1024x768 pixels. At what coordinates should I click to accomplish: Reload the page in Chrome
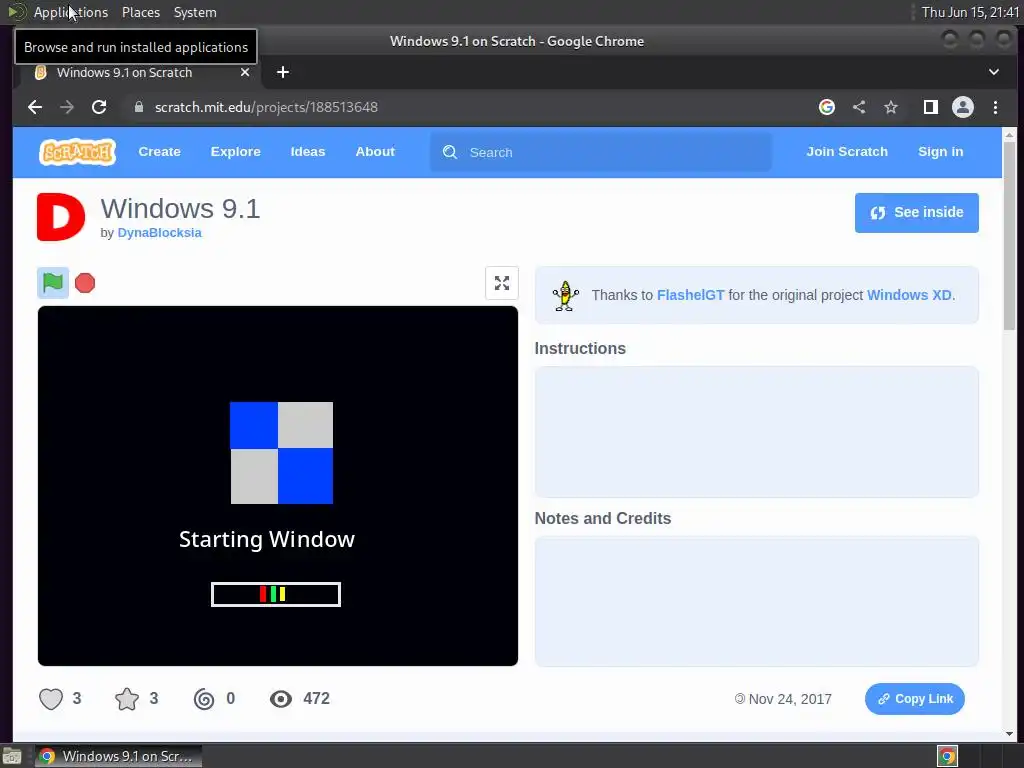pyautogui.click(x=99, y=107)
